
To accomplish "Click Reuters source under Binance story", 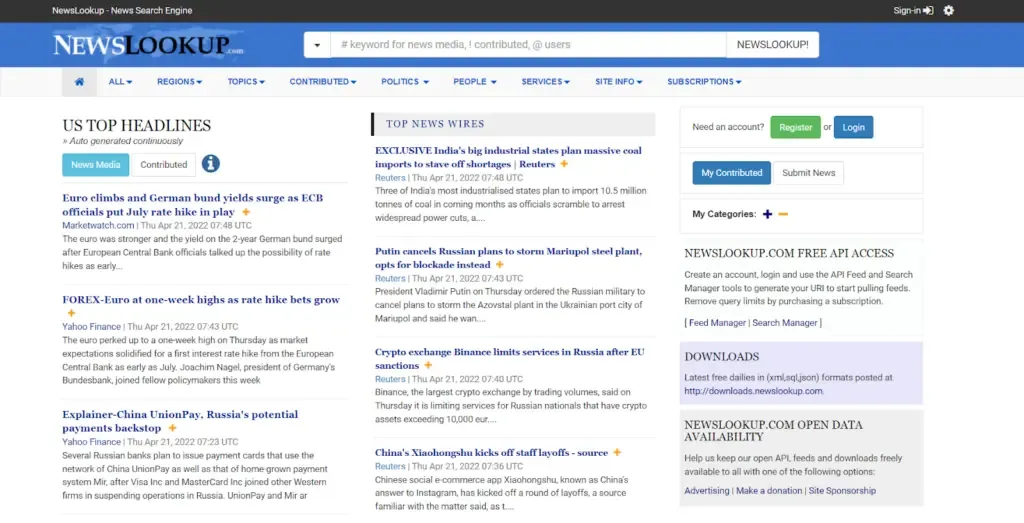I will [390, 379].
